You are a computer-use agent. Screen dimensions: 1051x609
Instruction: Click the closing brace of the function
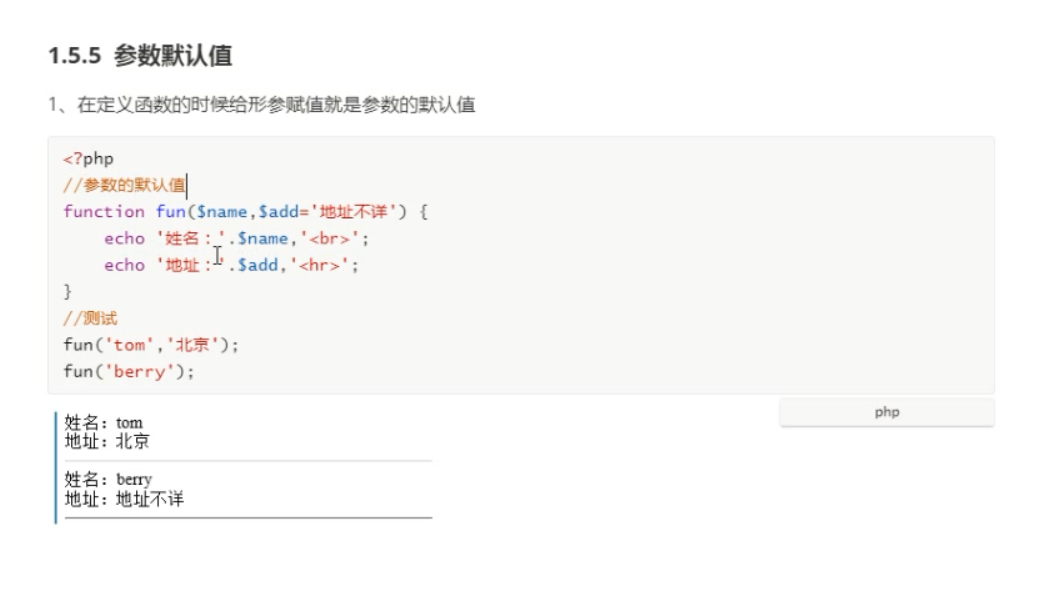(68, 292)
